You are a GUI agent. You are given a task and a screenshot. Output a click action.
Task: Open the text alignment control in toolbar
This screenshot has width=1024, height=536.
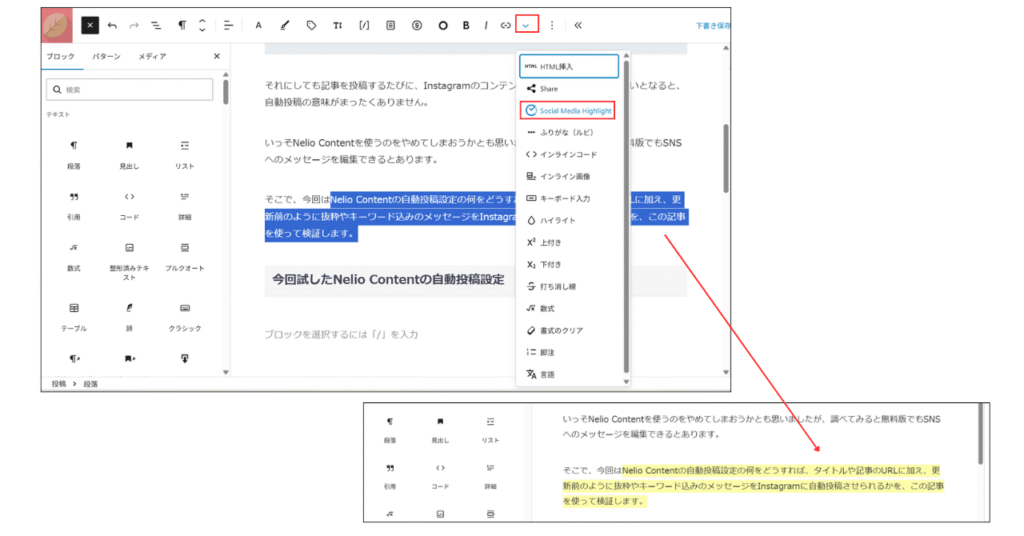coord(228,25)
